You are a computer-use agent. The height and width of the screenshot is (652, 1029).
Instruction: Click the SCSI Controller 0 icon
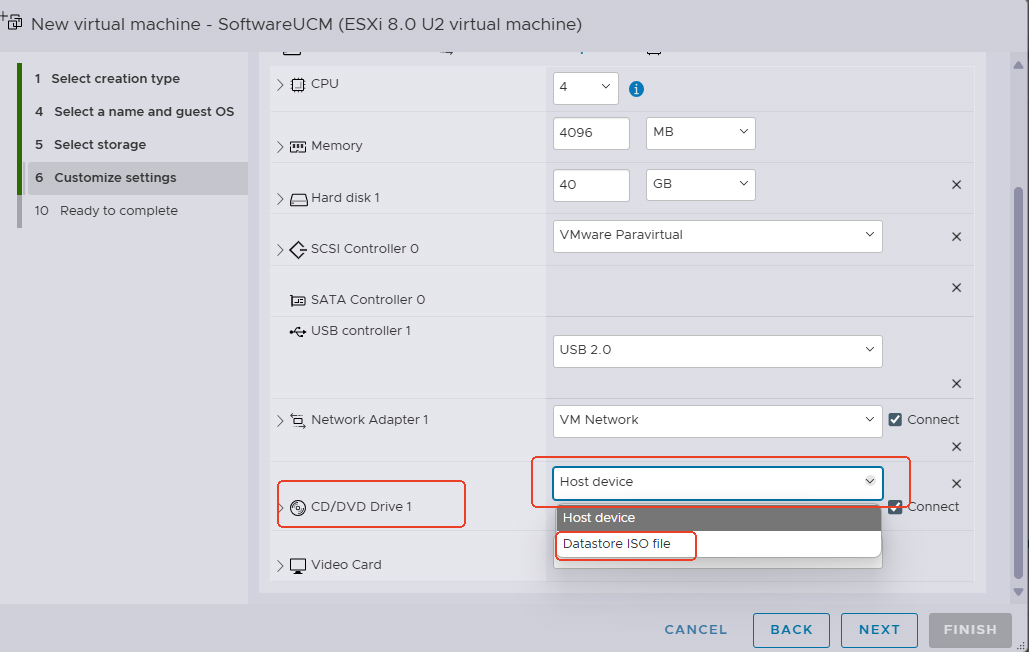[x=298, y=249]
